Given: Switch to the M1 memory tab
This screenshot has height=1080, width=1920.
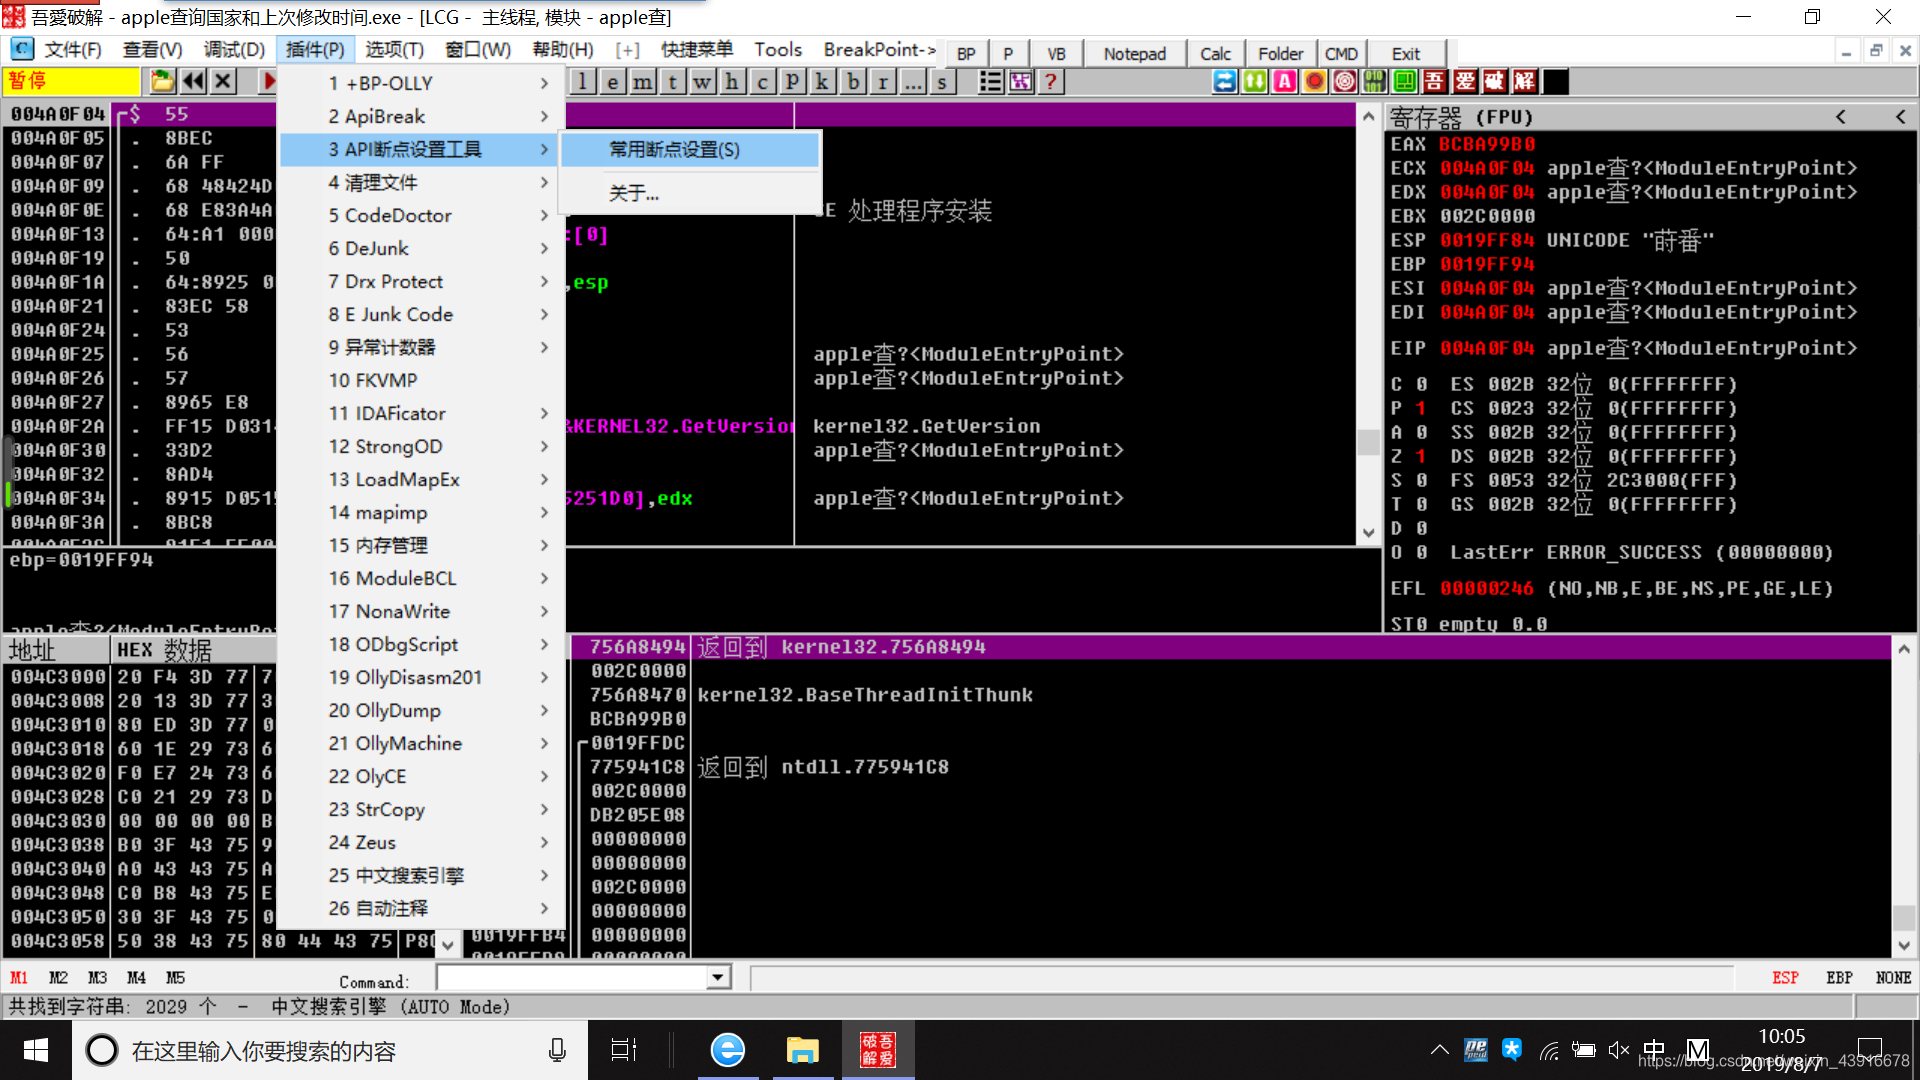Looking at the screenshot, I should (x=19, y=978).
